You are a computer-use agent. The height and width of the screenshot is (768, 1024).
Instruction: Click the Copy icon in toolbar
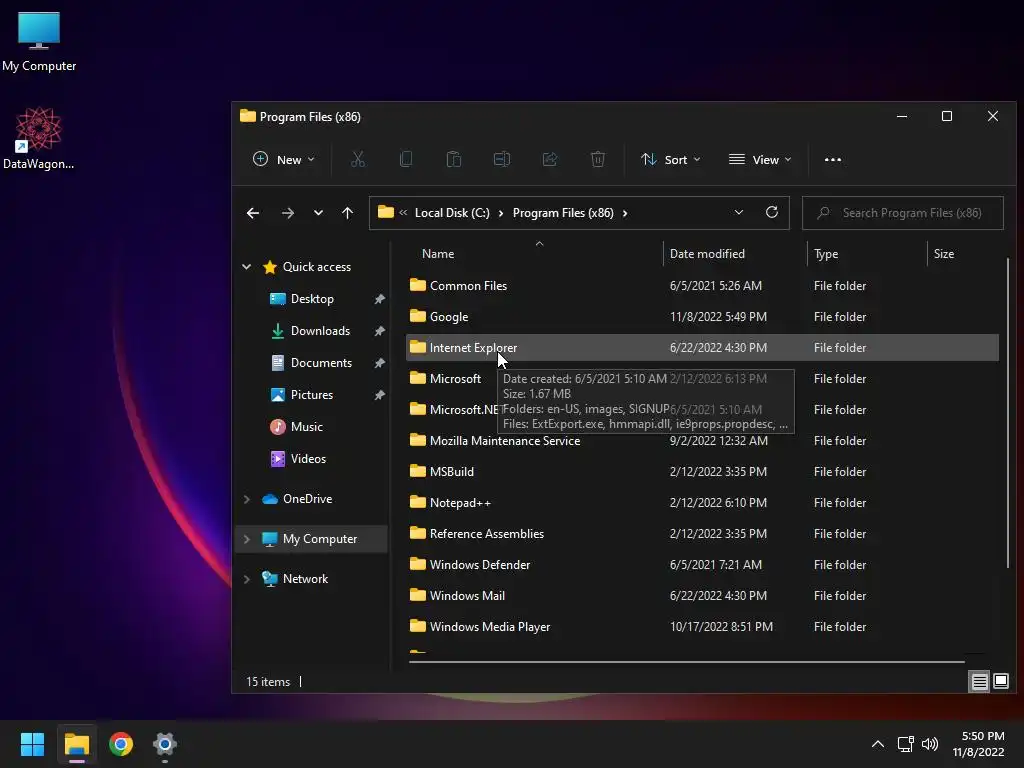tap(406, 159)
